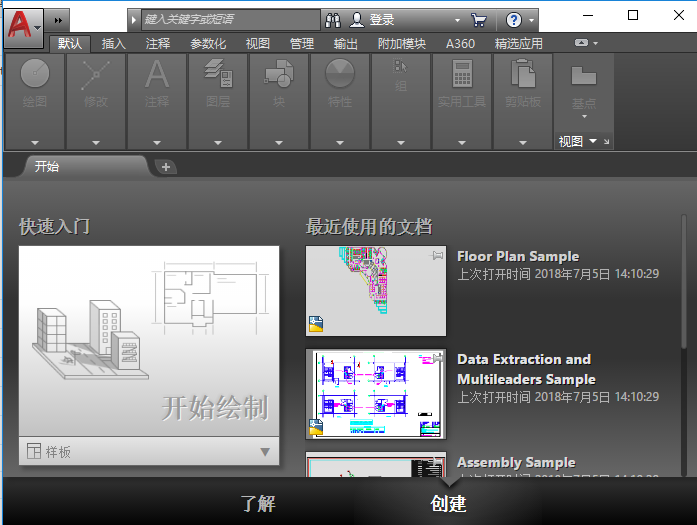The height and width of the screenshot is (525, 697).
Task: Open Autodesk App Store cart icon
Action: click(478, 20)
